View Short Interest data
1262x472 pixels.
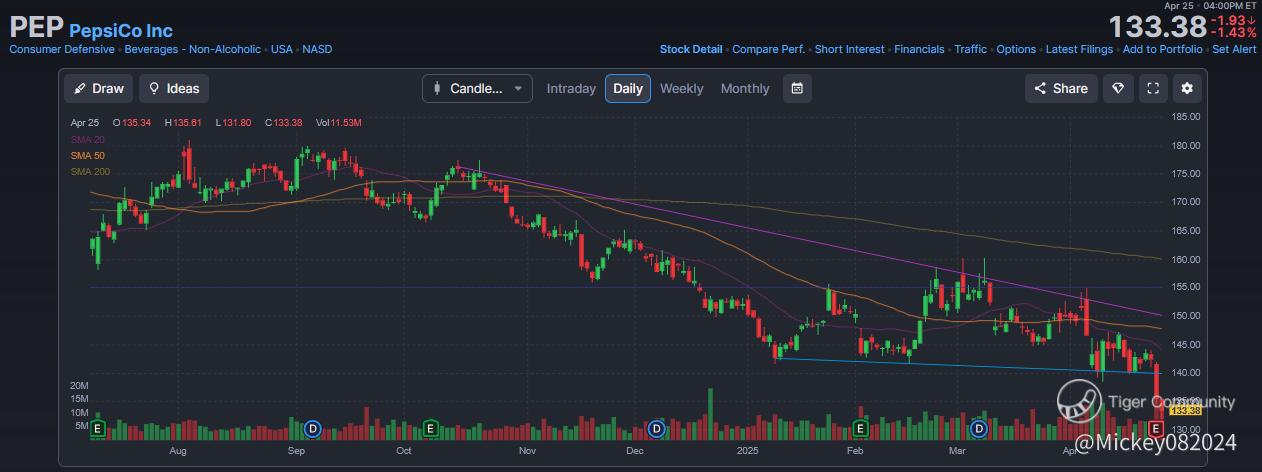(x=850, y=49)
